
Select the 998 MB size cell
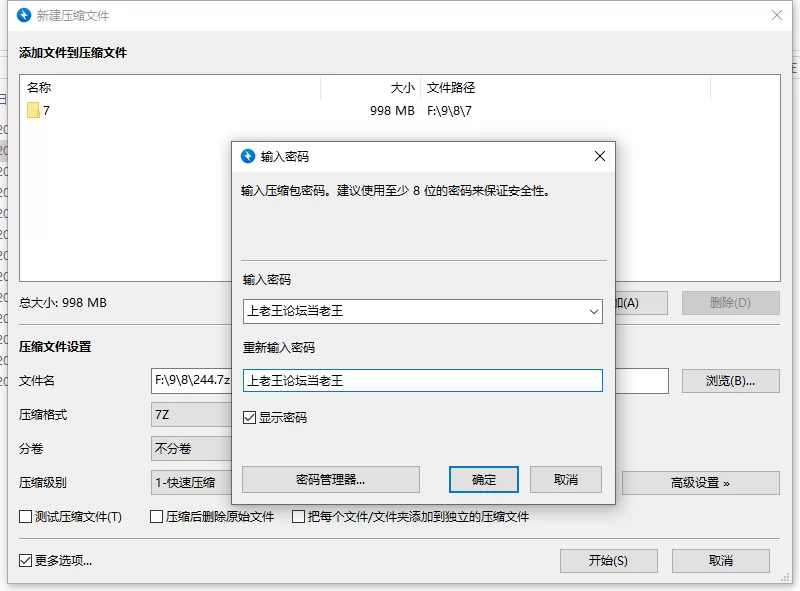click(x=392, y=111)
